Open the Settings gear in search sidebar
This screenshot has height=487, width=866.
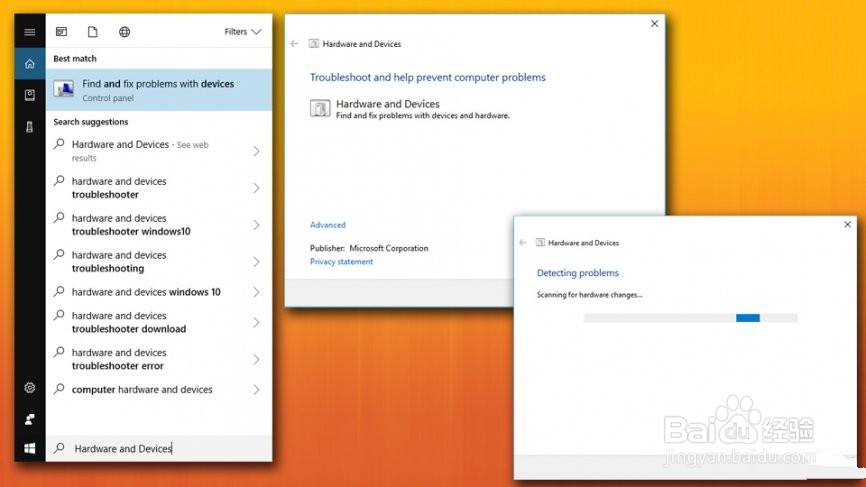point(30,388)
